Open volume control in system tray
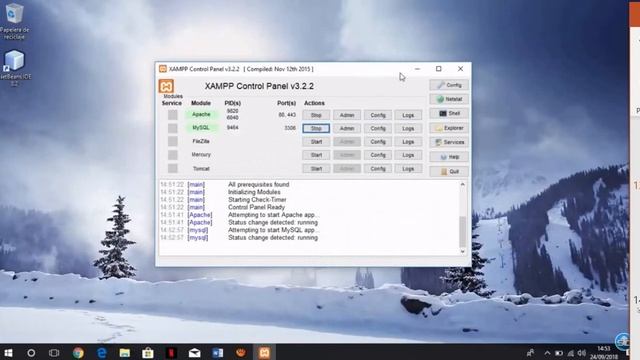Viewport: 640px width, 360px height. click(582, 353)
